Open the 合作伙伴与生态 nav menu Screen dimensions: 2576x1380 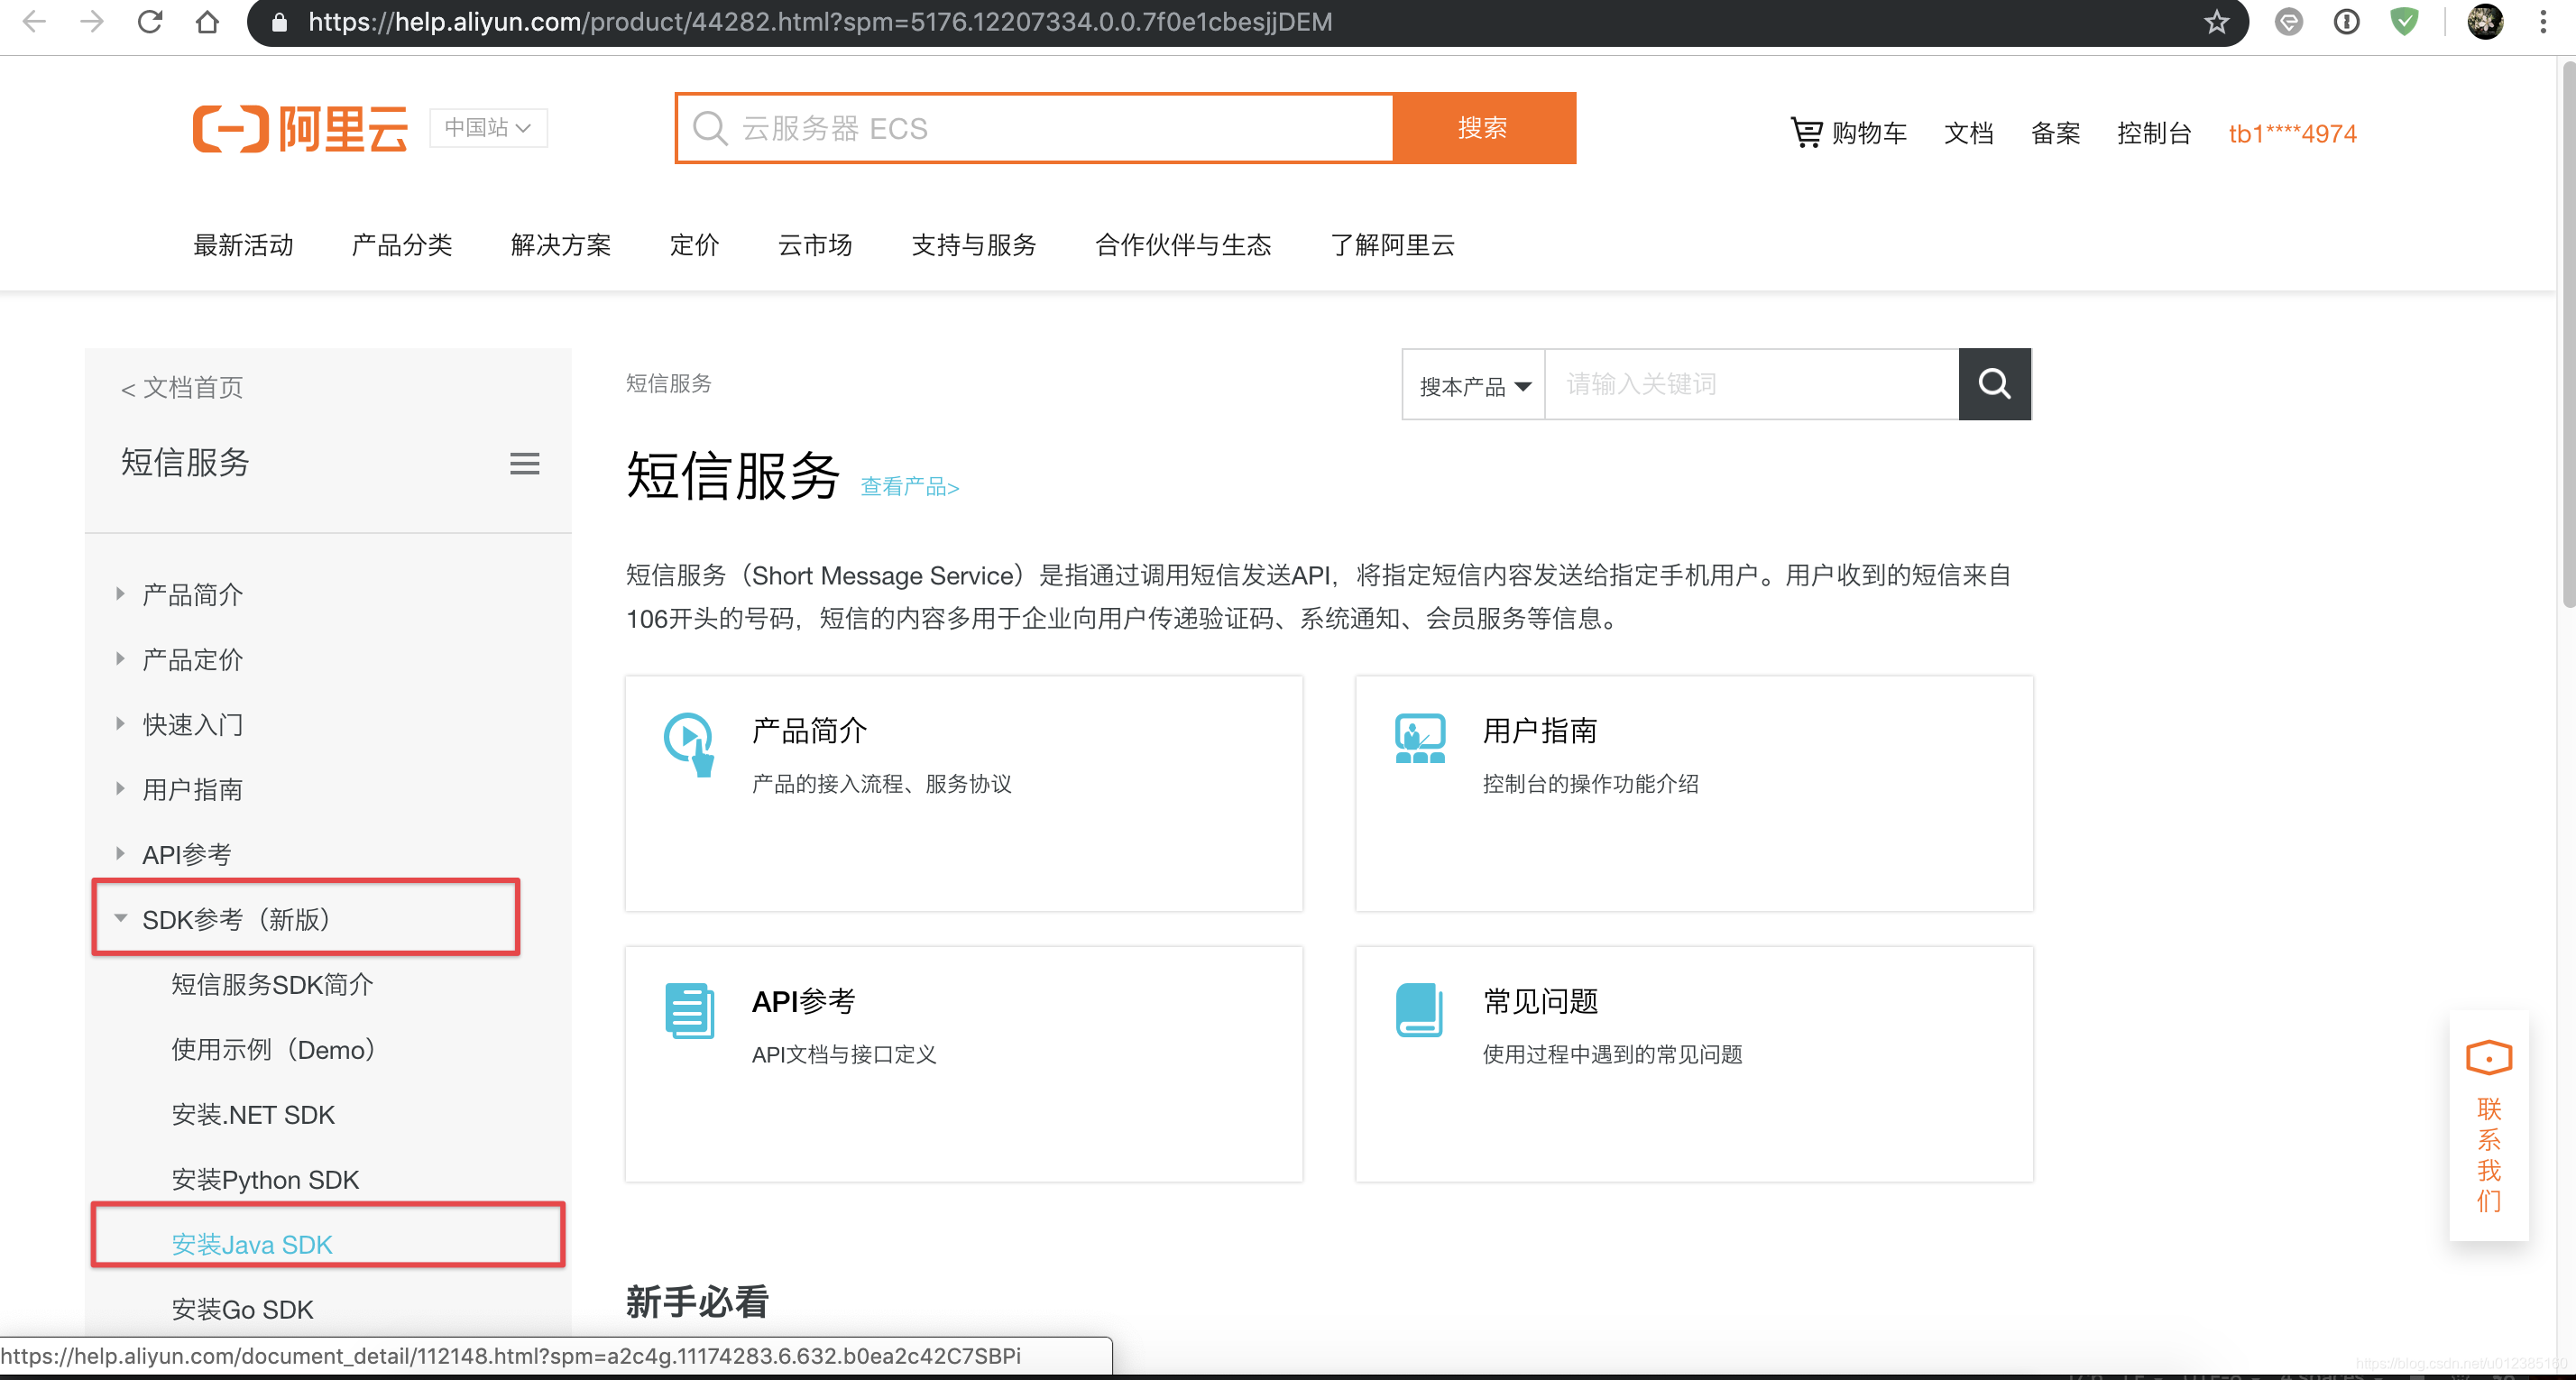click(x=1182, y=245)
